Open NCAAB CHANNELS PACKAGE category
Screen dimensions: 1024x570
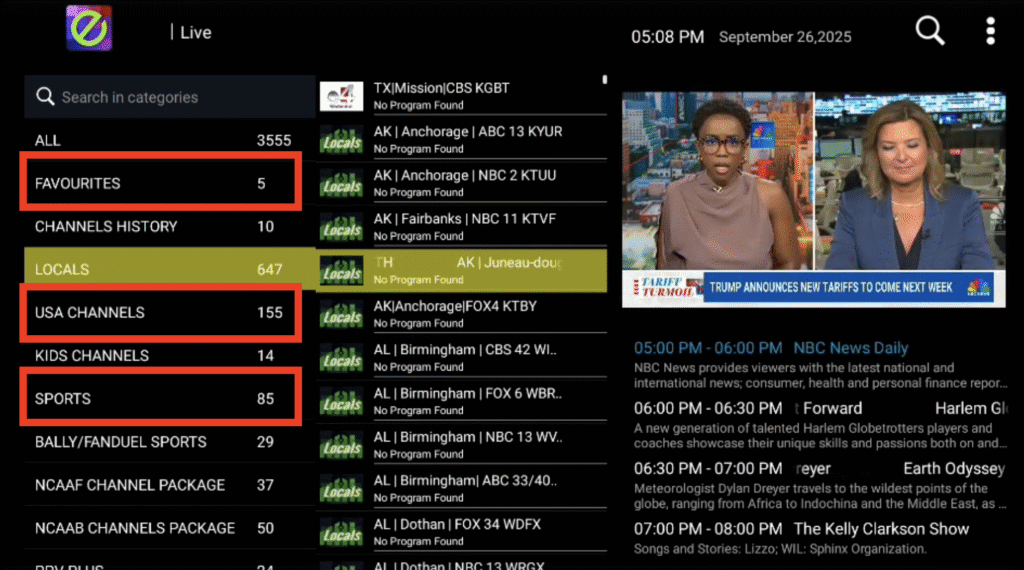coord(170,528)
